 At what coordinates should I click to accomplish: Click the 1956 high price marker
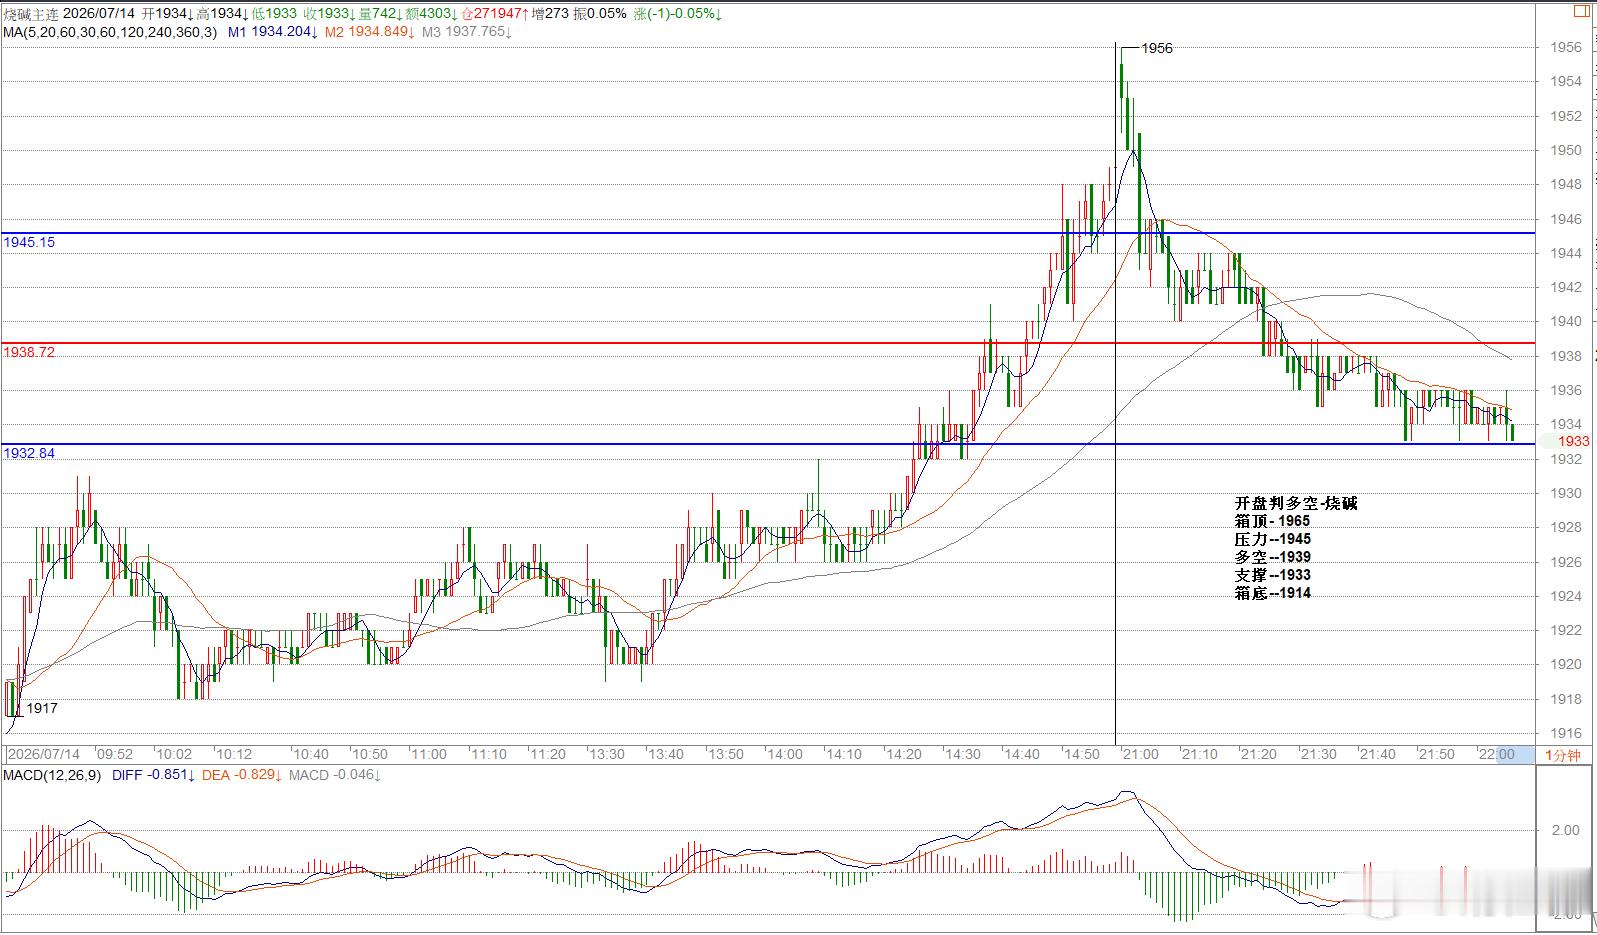tap(1157, 48)
